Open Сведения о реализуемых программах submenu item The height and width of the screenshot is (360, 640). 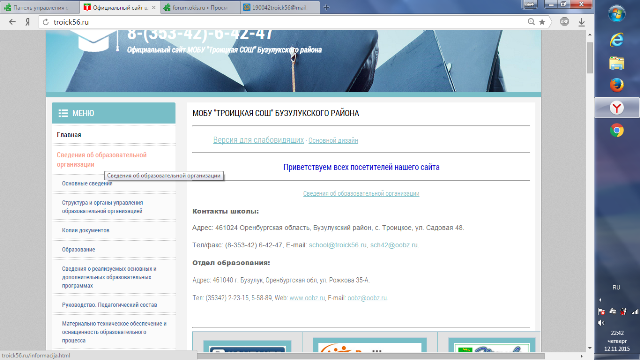tap(109, 277)
